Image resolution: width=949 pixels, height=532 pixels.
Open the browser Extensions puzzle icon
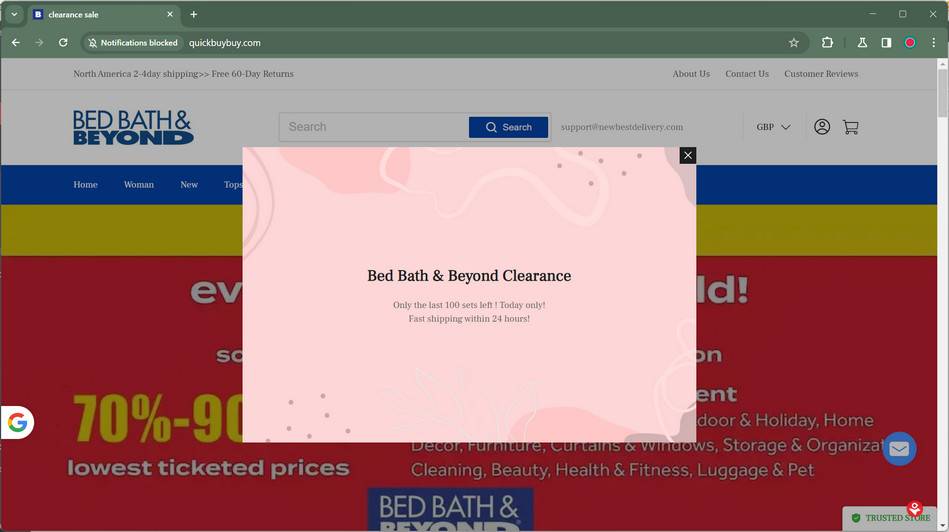[x=827, y=42]
